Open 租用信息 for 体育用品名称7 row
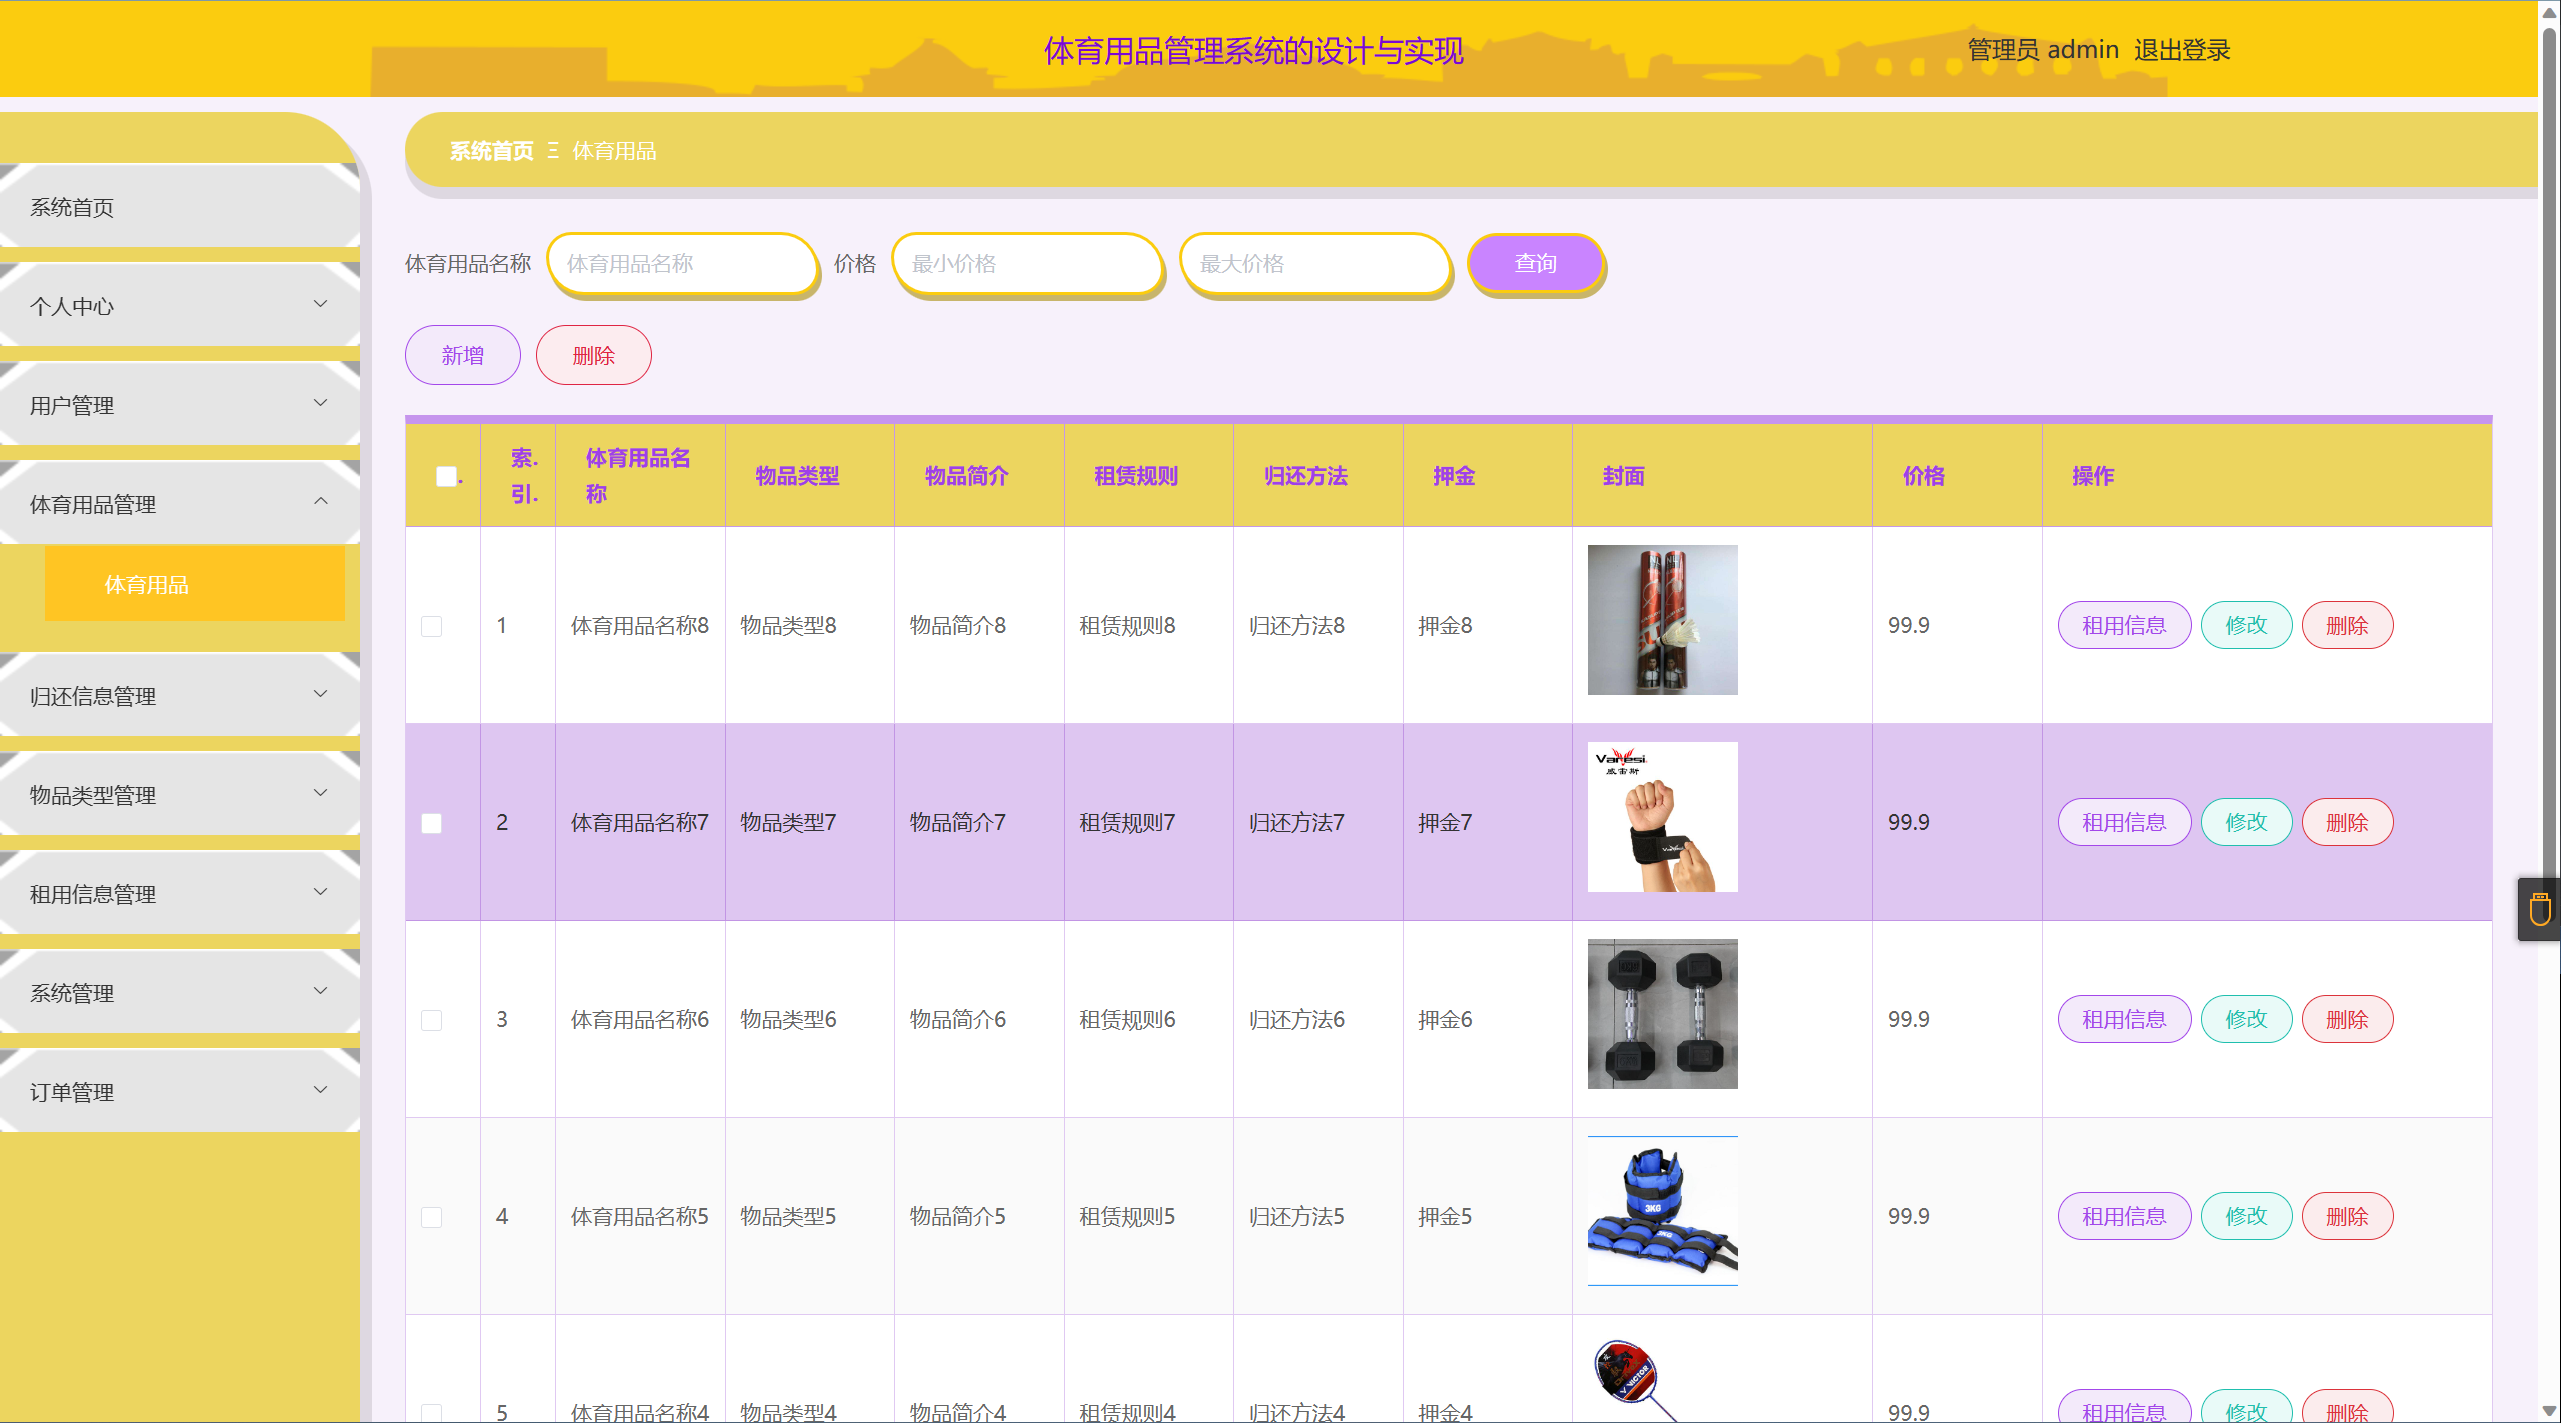The width and height of the screenshot is (2561, 1423). click(x=2123, y=822)
